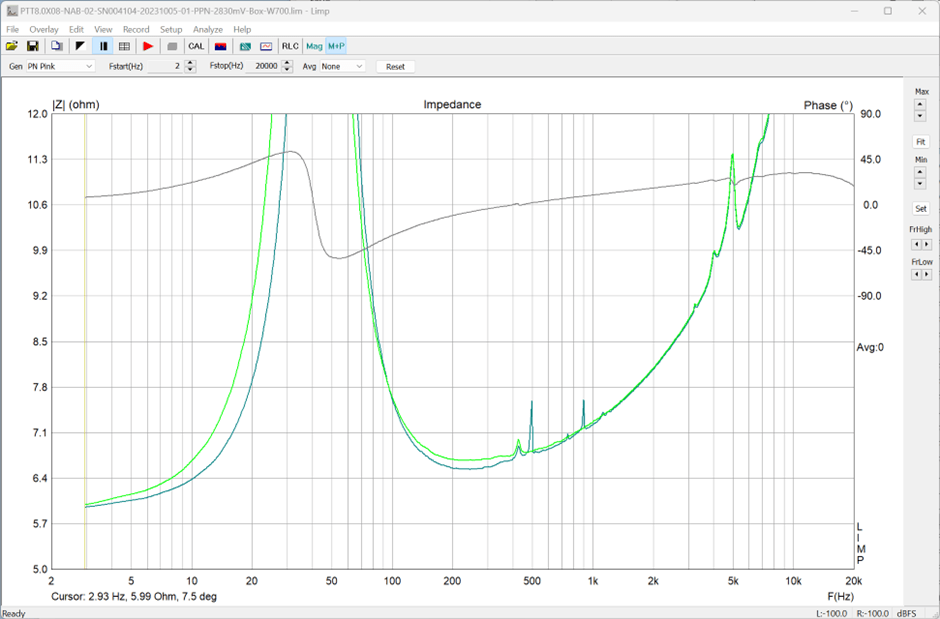940x619 pixels.
Task: Click the '|Z| (ohm)' axis label
Action: click(x=76, y=105)
